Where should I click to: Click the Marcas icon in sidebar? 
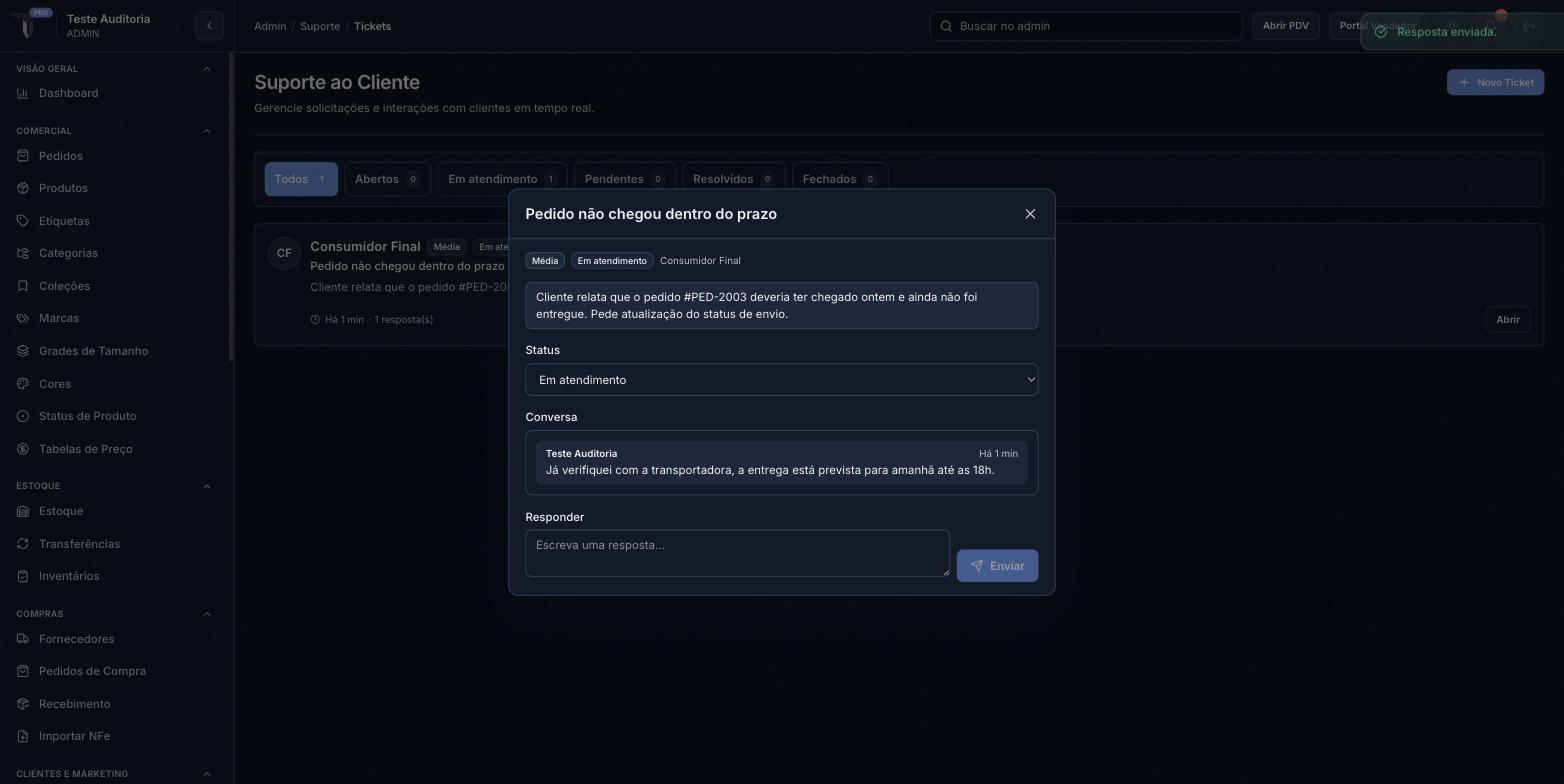23,318
